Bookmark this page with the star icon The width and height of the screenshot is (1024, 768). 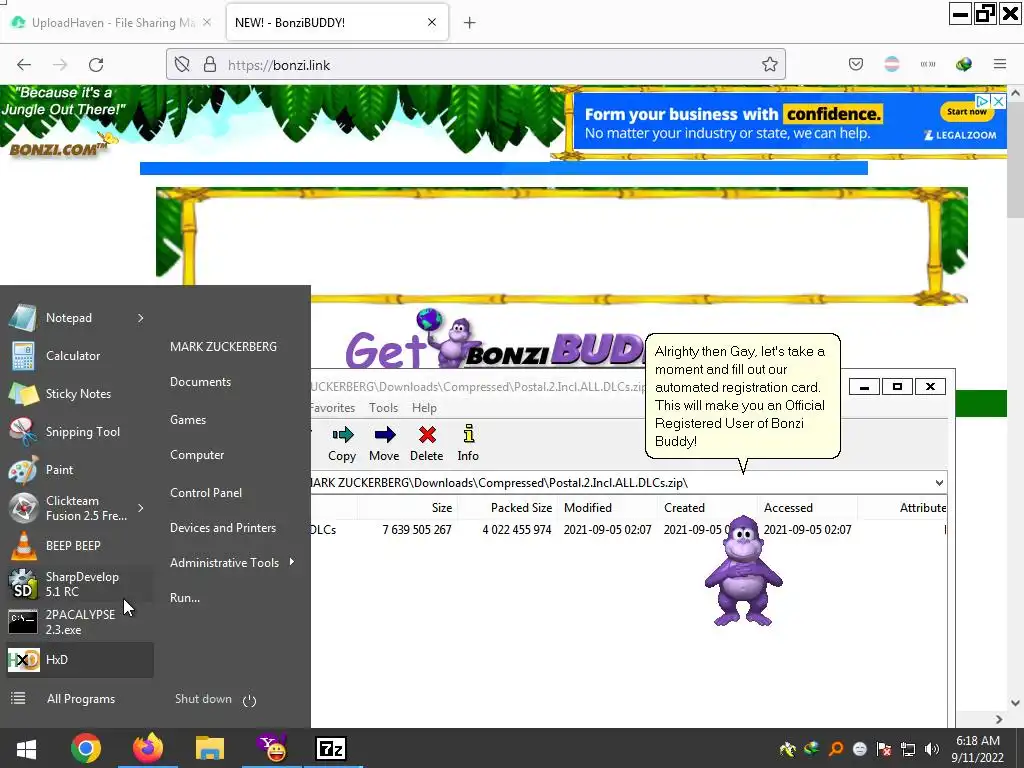[769, 65]
